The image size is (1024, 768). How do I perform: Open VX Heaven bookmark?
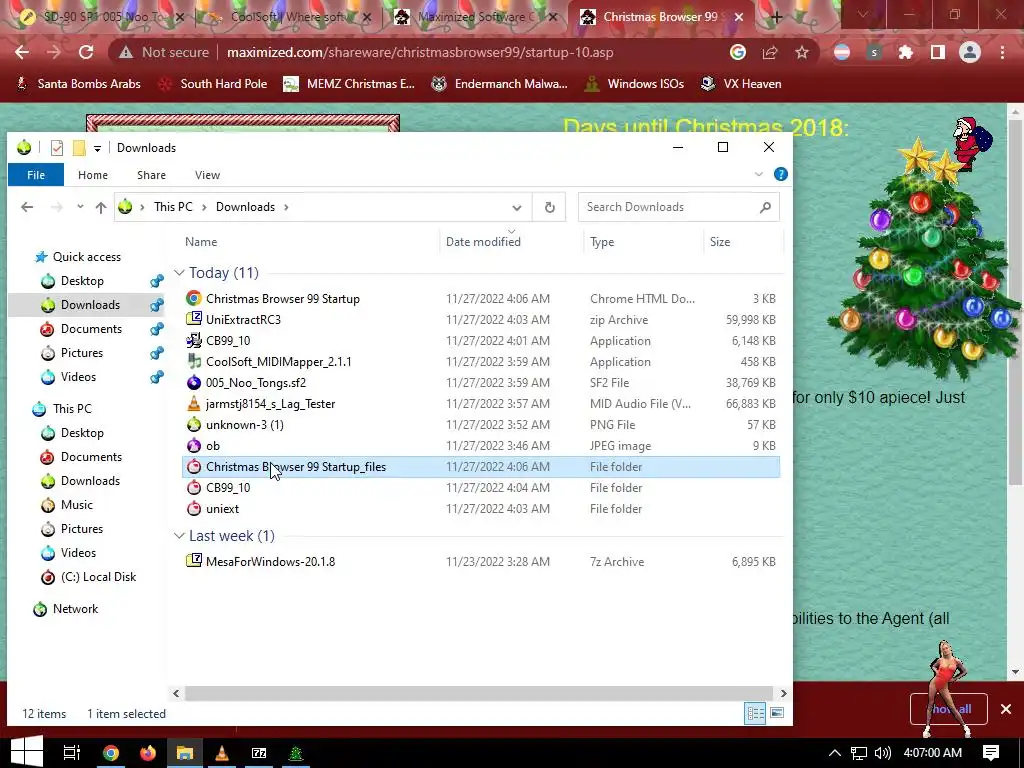(x=741, y=84)
